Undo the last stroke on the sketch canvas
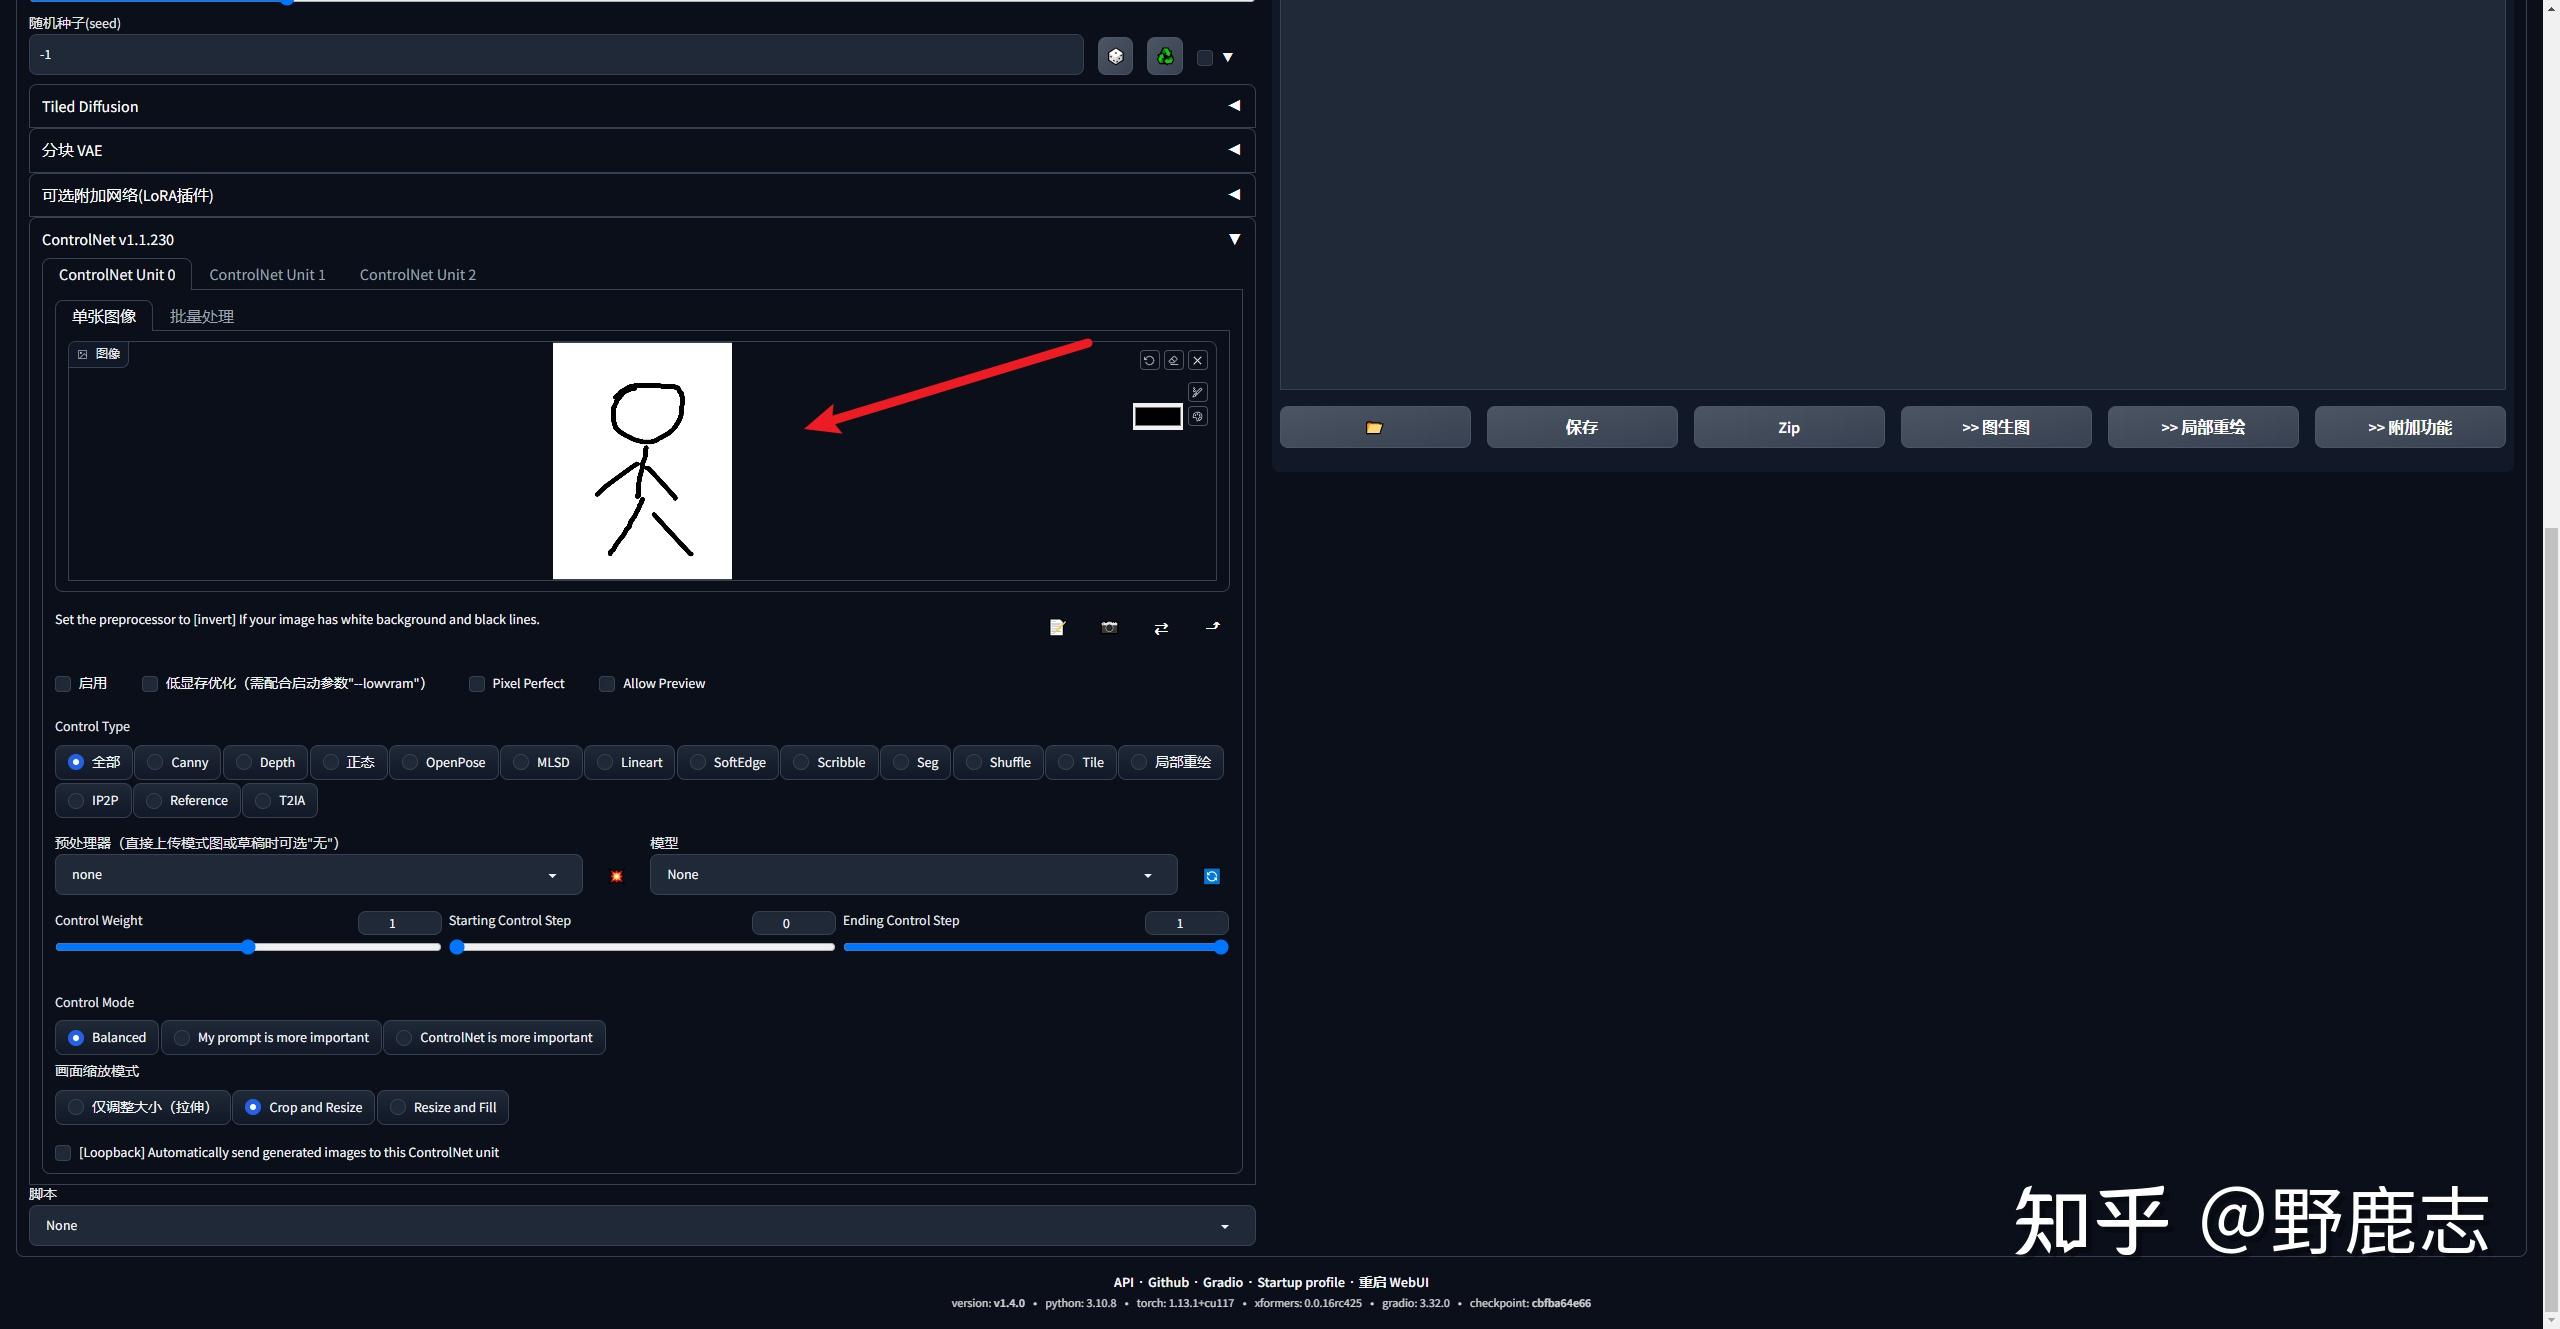2560x1329 pixels. tap(1148, 360)
